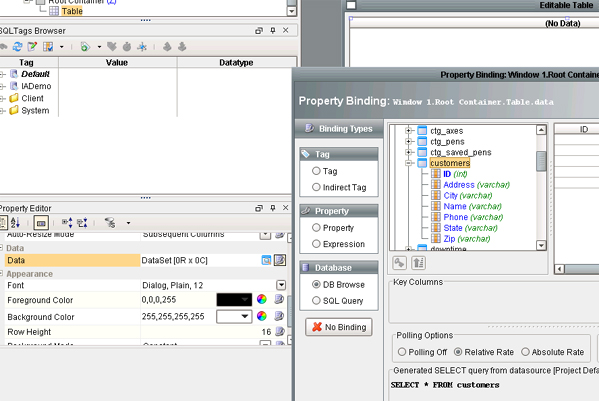Click the No Binding button
The height and width of the screenshot is (401, 599).
coord(339,327)
